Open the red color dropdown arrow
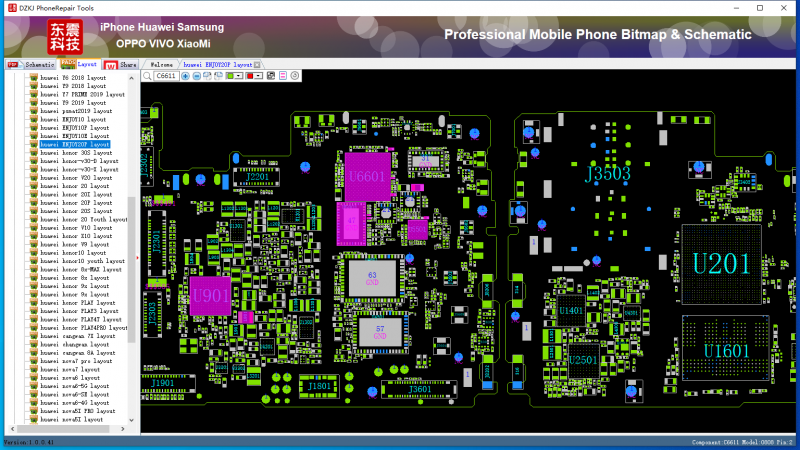 click(x=258, y=76)
